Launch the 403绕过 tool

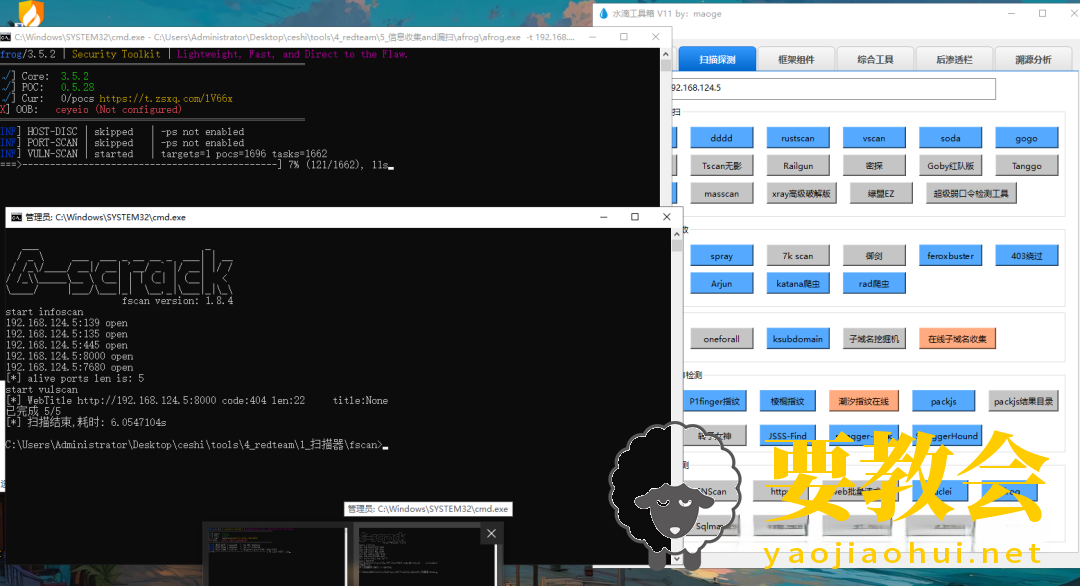tap(1026, 255)
